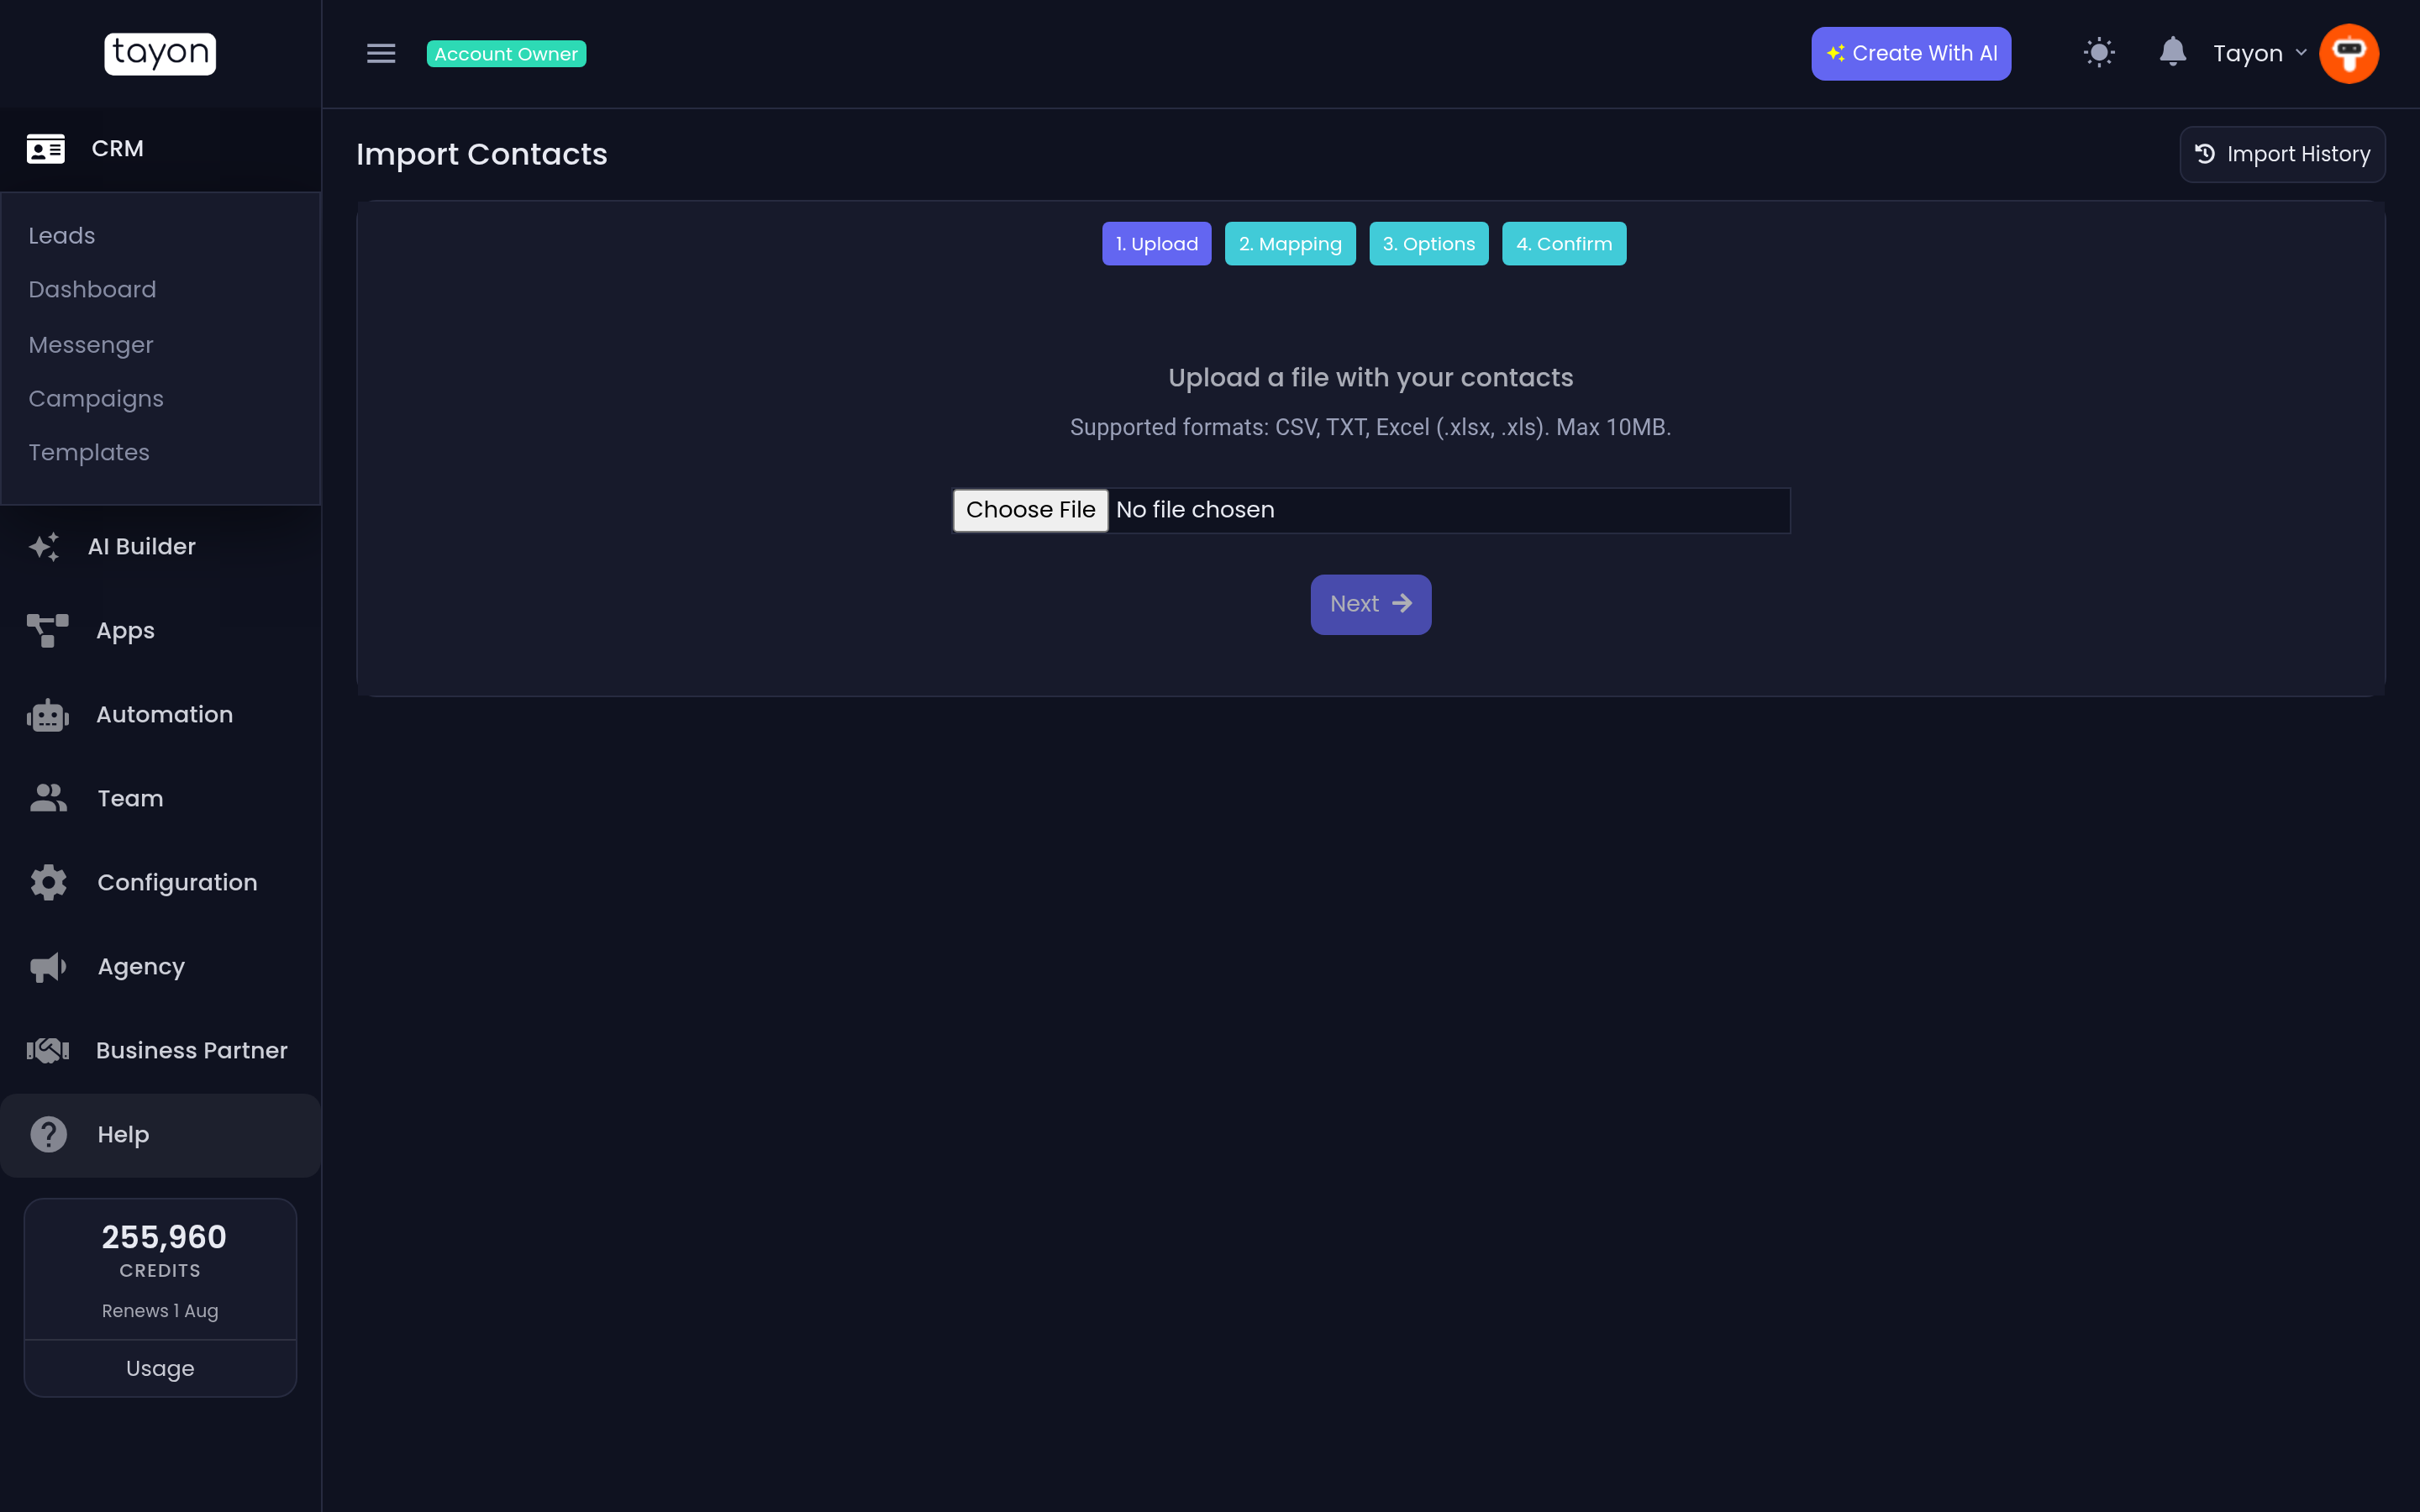Expand the AI Builder label
Viewport: 2420px width, 1512px height.
142,547
